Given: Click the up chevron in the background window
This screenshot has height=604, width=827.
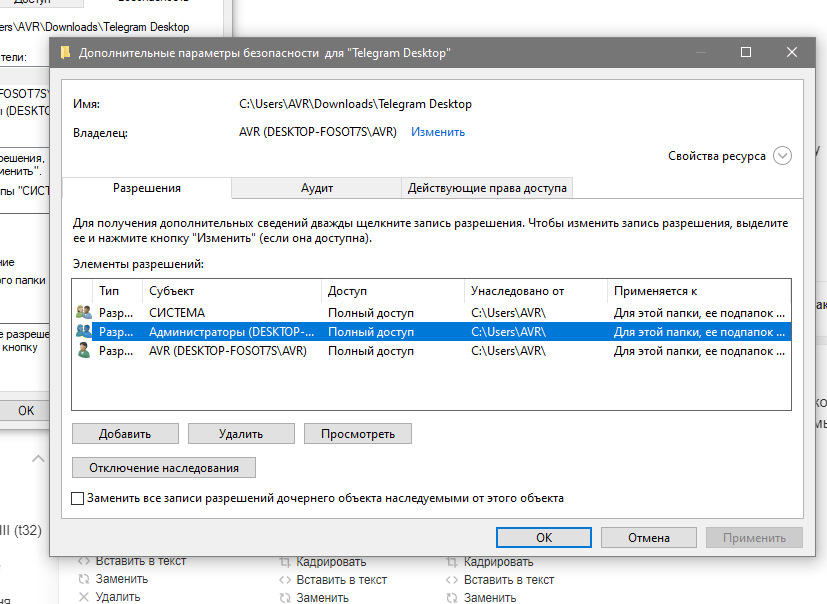Looking at the screenshot, I should [39, 458].
